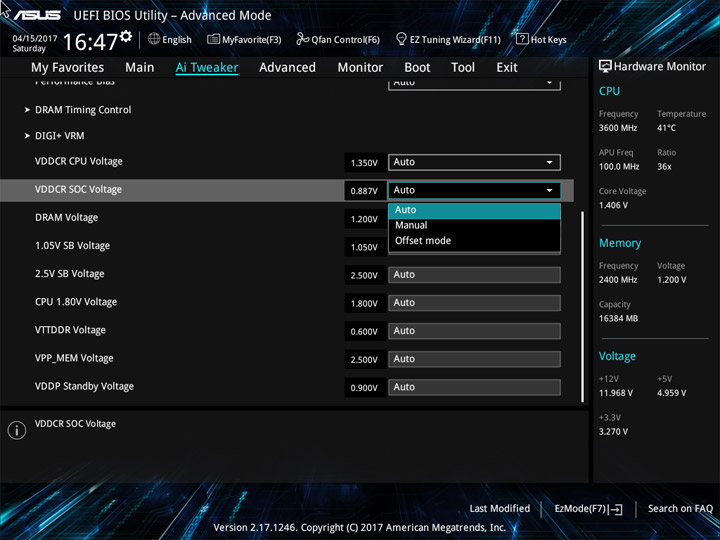720x540 pixels.
Task: Click Search on FAQ link
Action: [x=680, y=509]
